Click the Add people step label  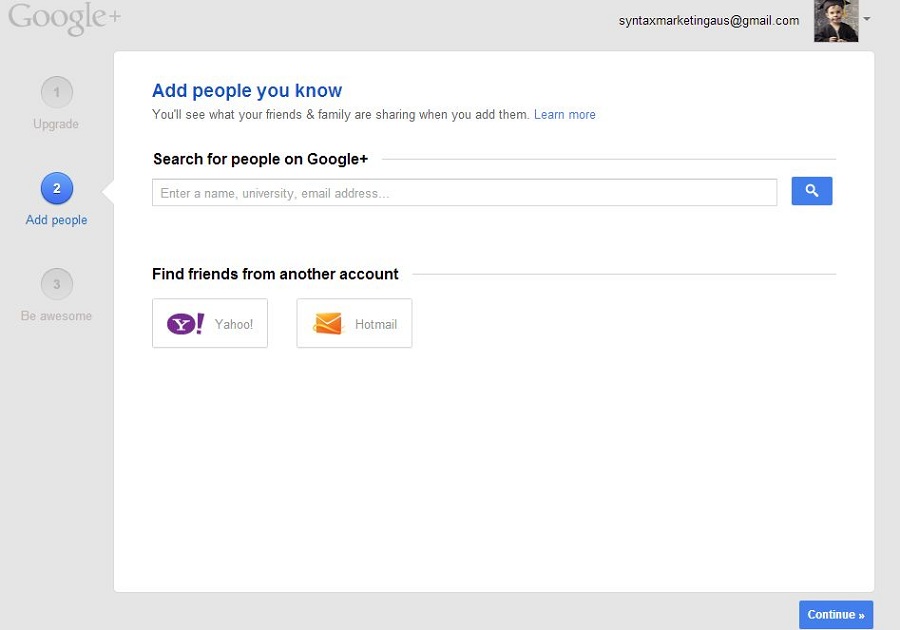[x=56, y=220]
